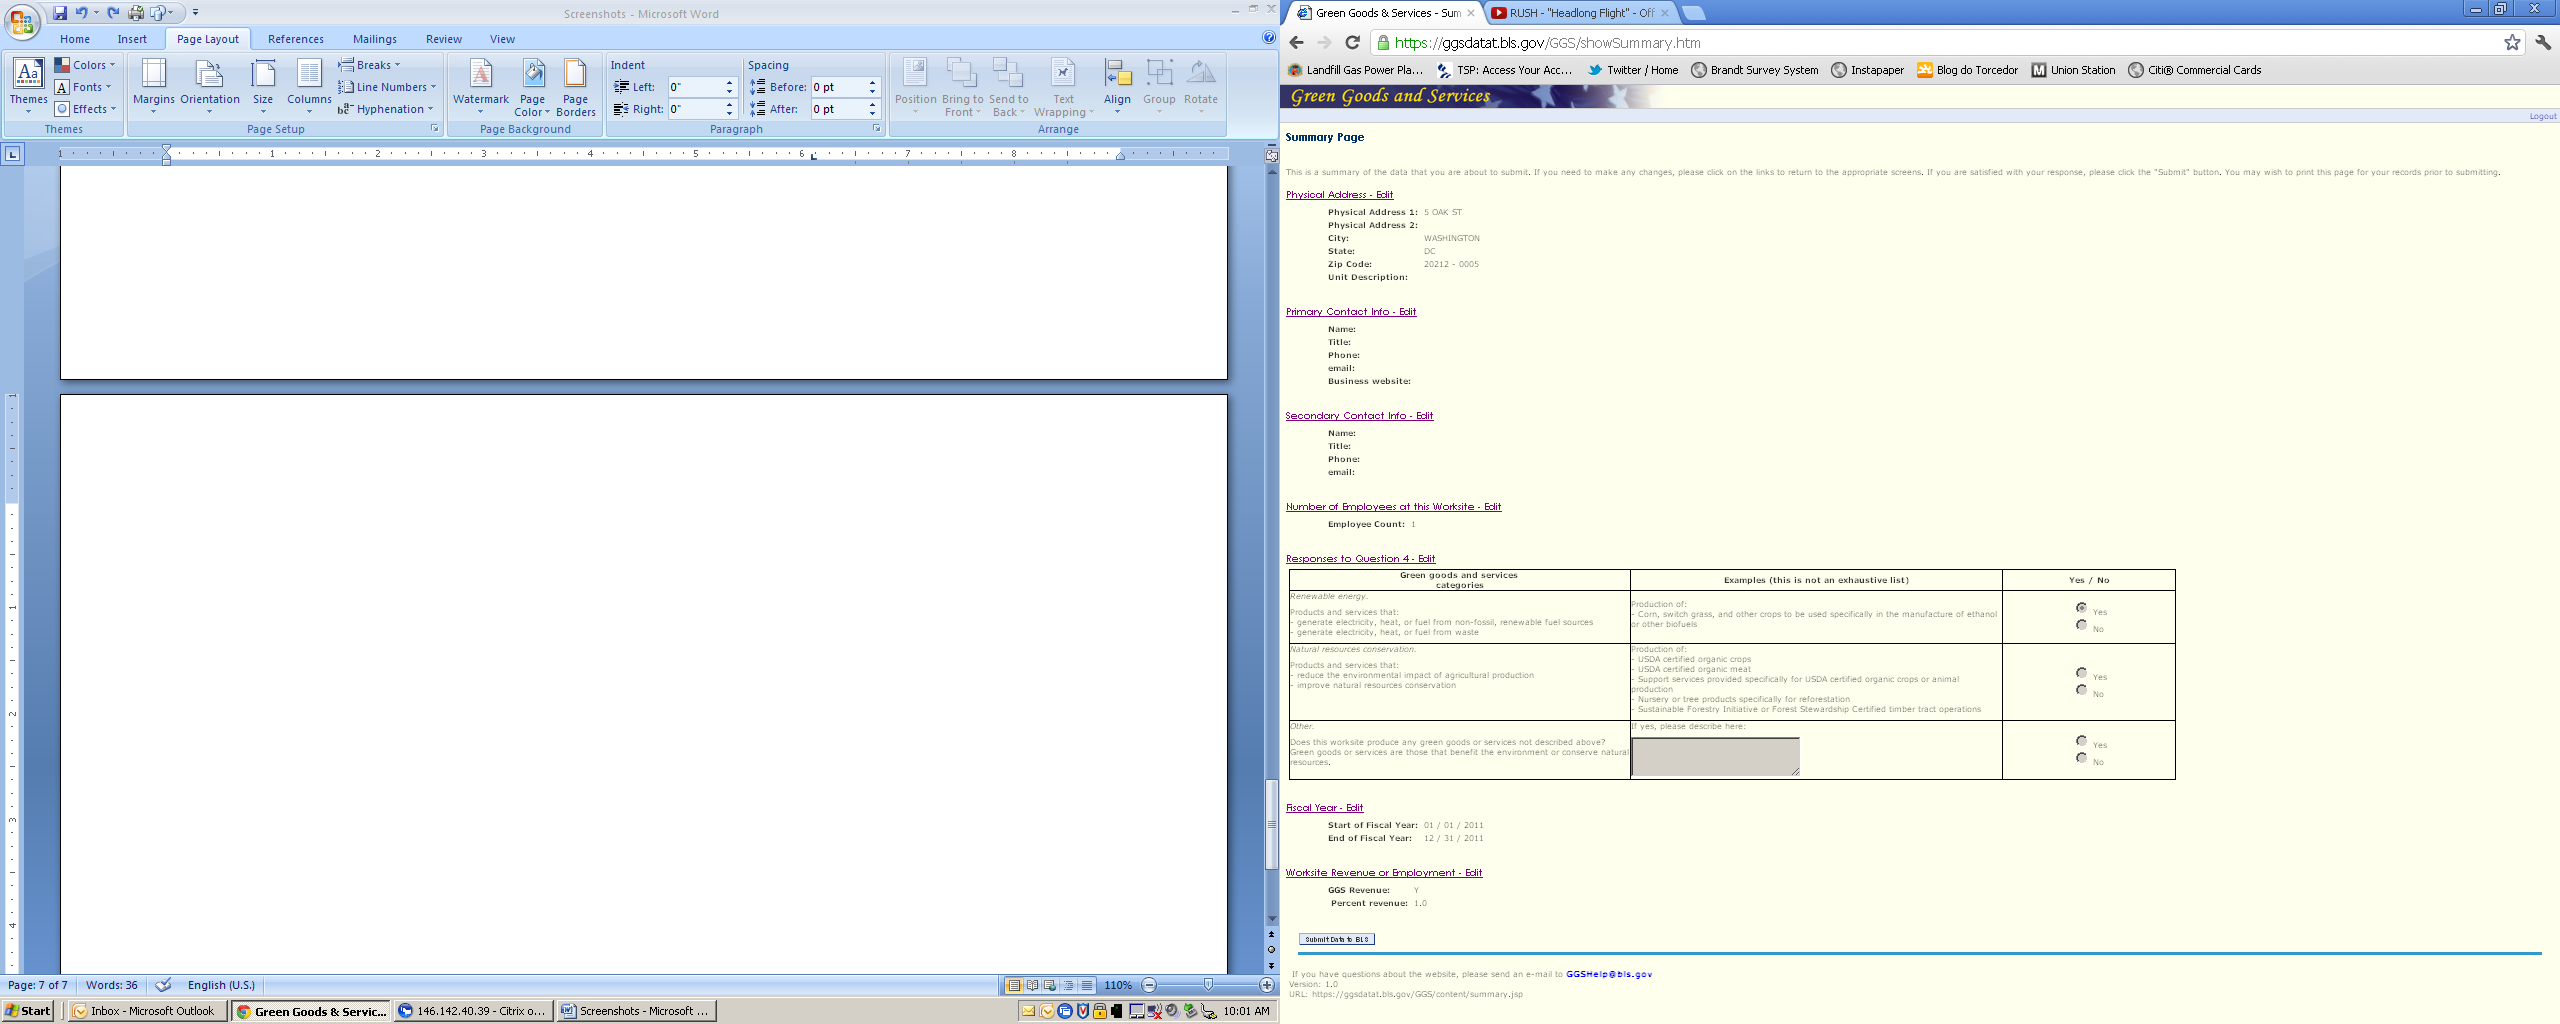The width and height of the screenshot is (2560, 1024).
Task: Click the Quick Print printer icon in Word
Action: point(136,13)
